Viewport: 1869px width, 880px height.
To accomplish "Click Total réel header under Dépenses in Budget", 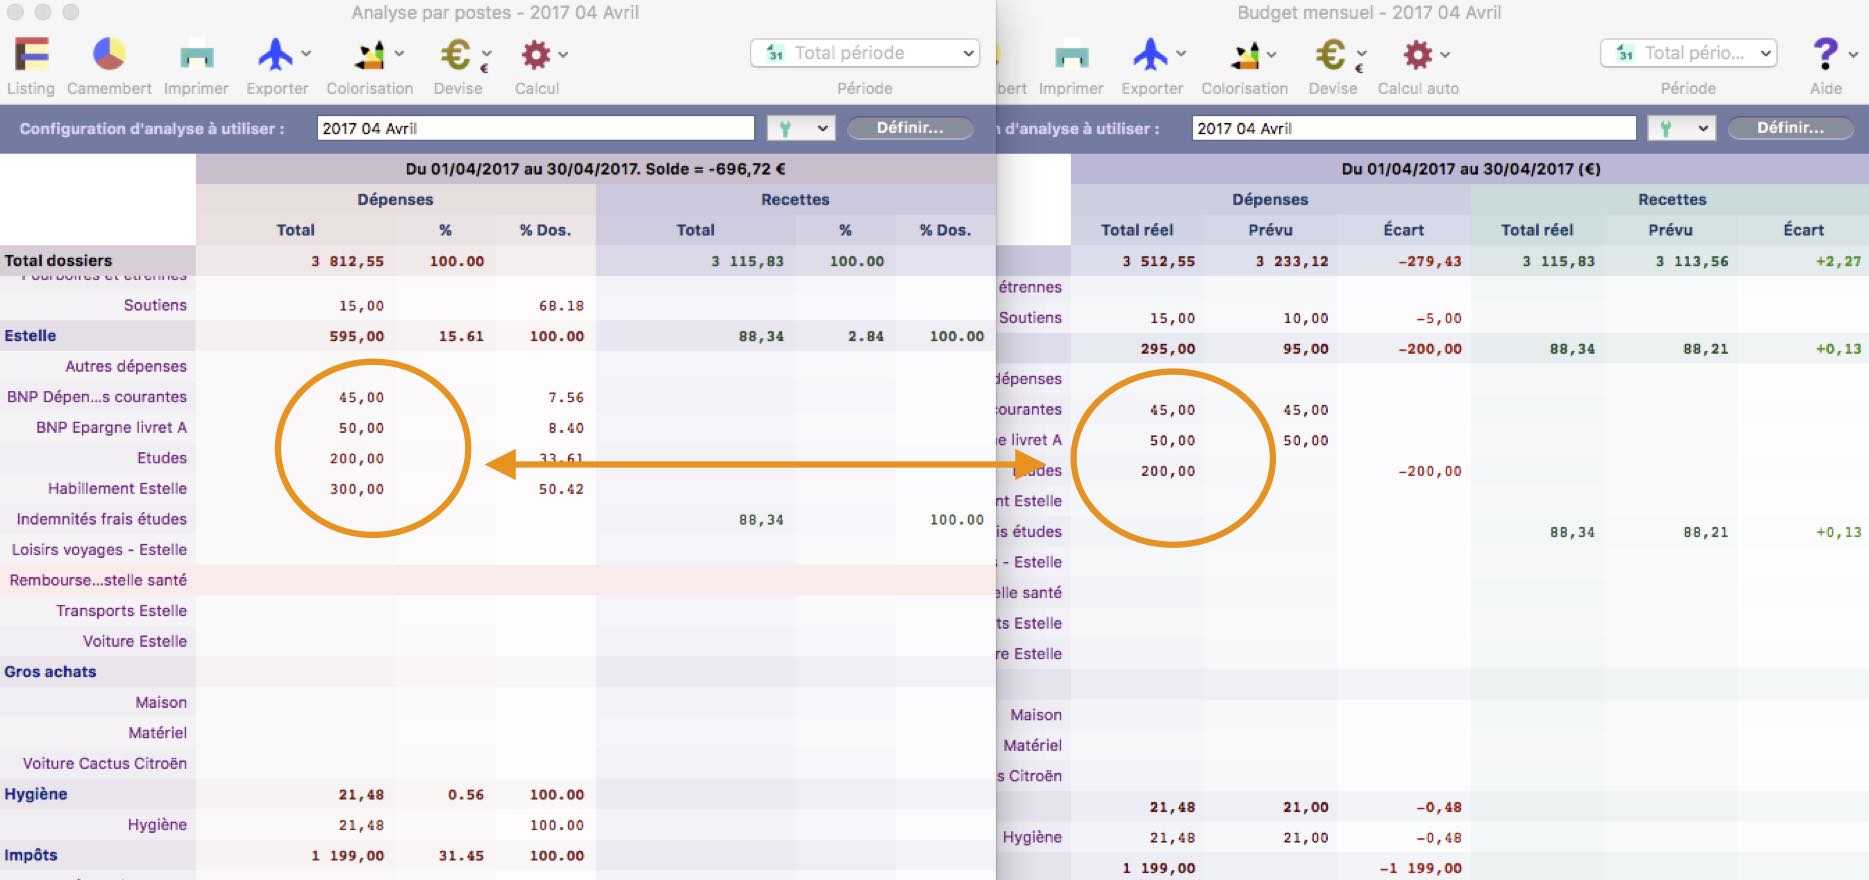I will coord(1137,230).
